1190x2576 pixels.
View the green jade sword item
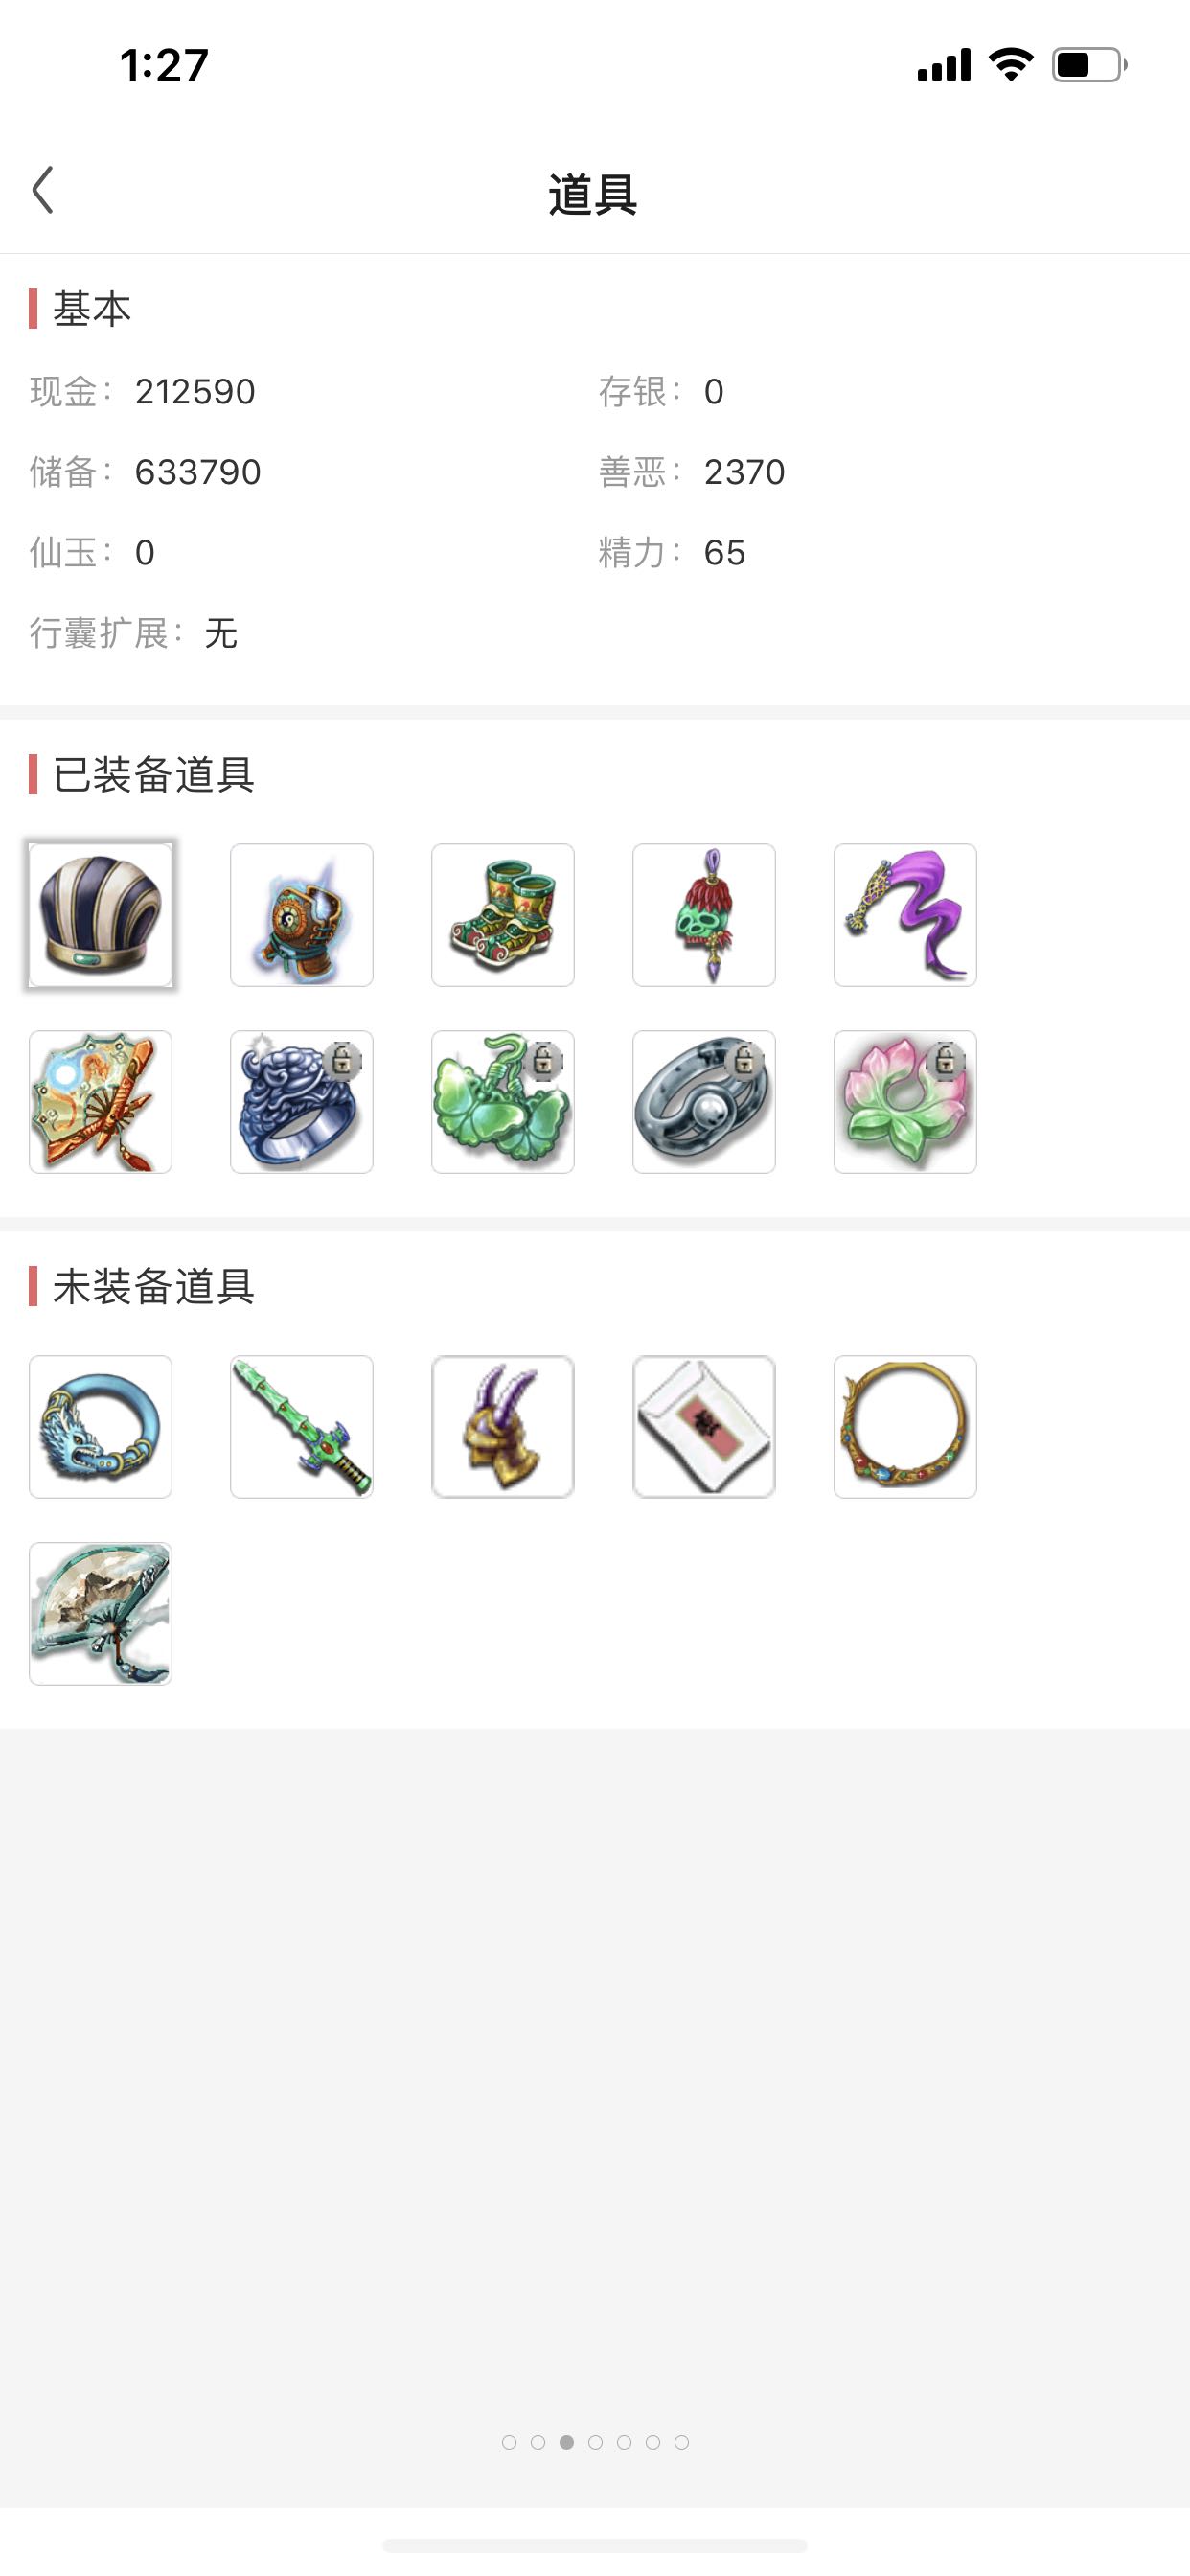pos(302,1427)
